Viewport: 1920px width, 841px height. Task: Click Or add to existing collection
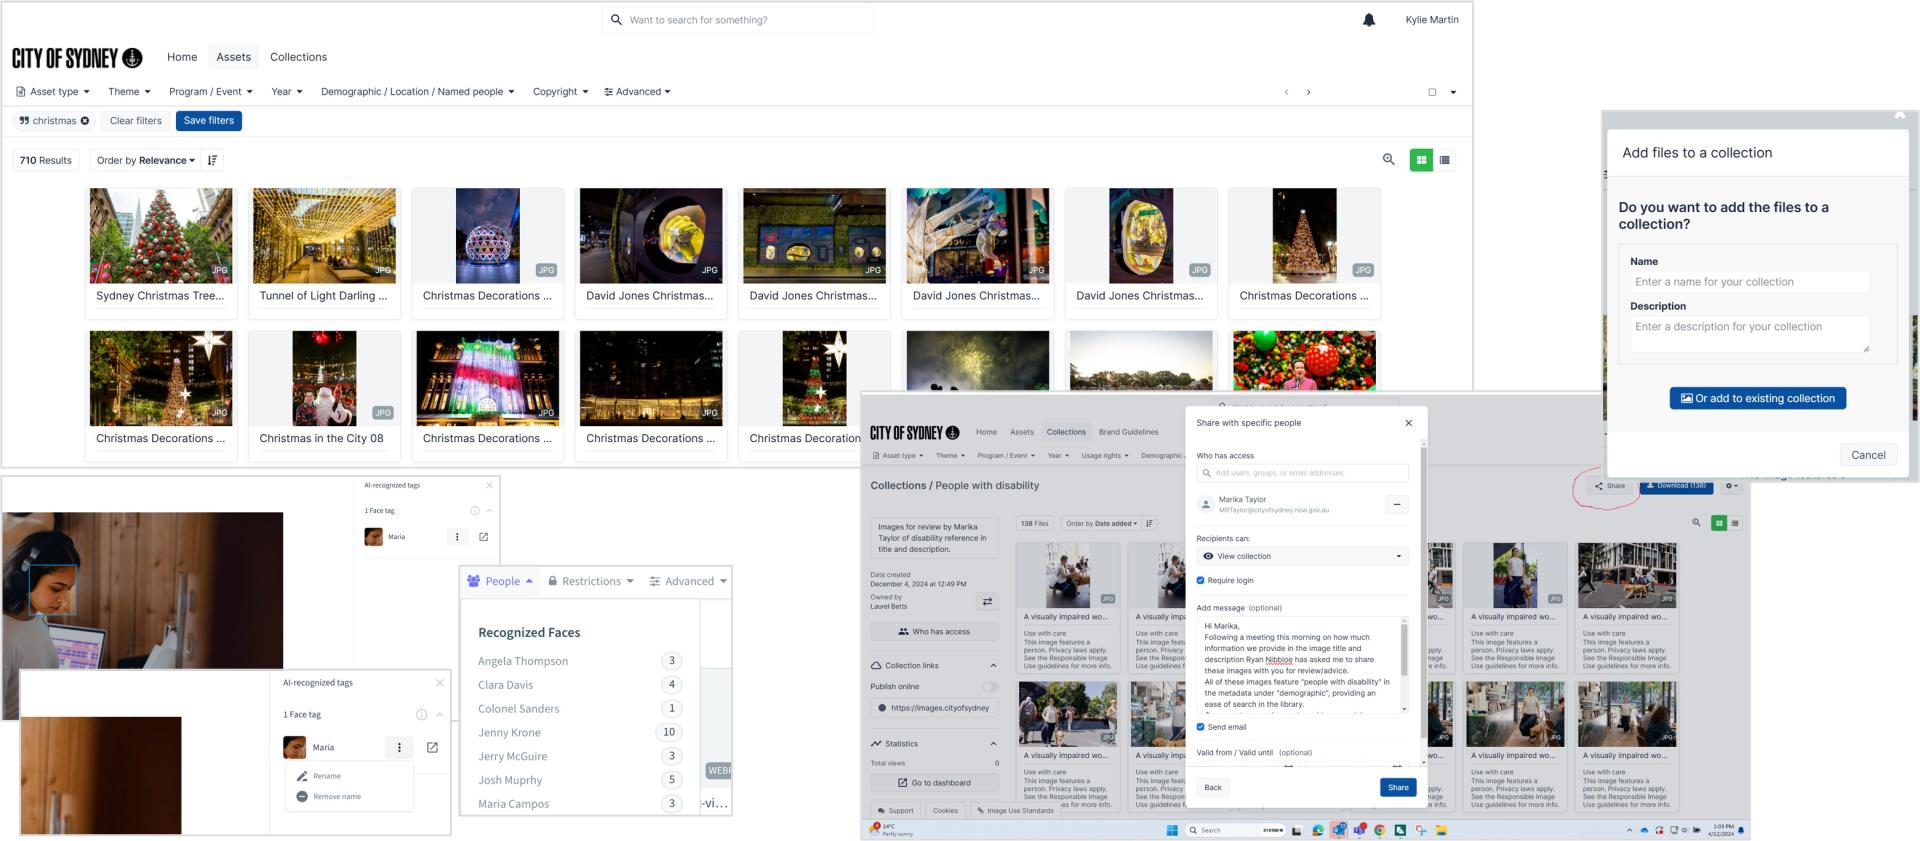(1757, 398)
